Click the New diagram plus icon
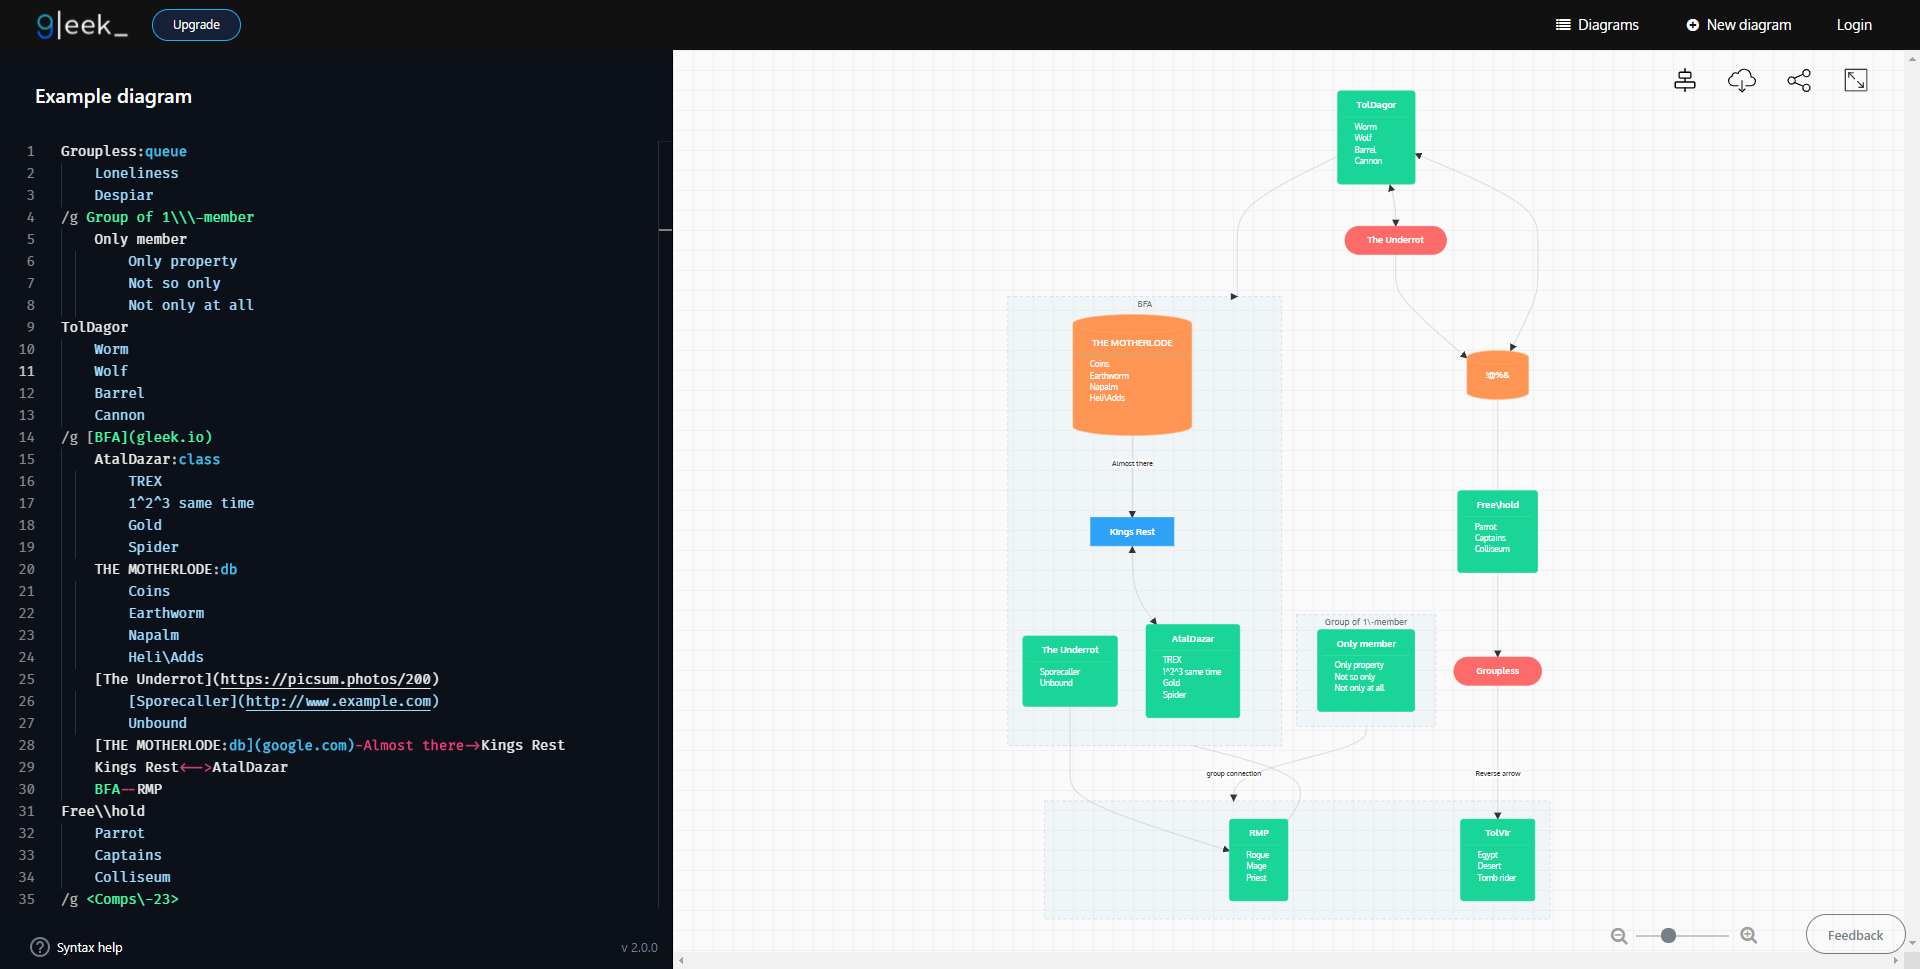 point(1694,25)
